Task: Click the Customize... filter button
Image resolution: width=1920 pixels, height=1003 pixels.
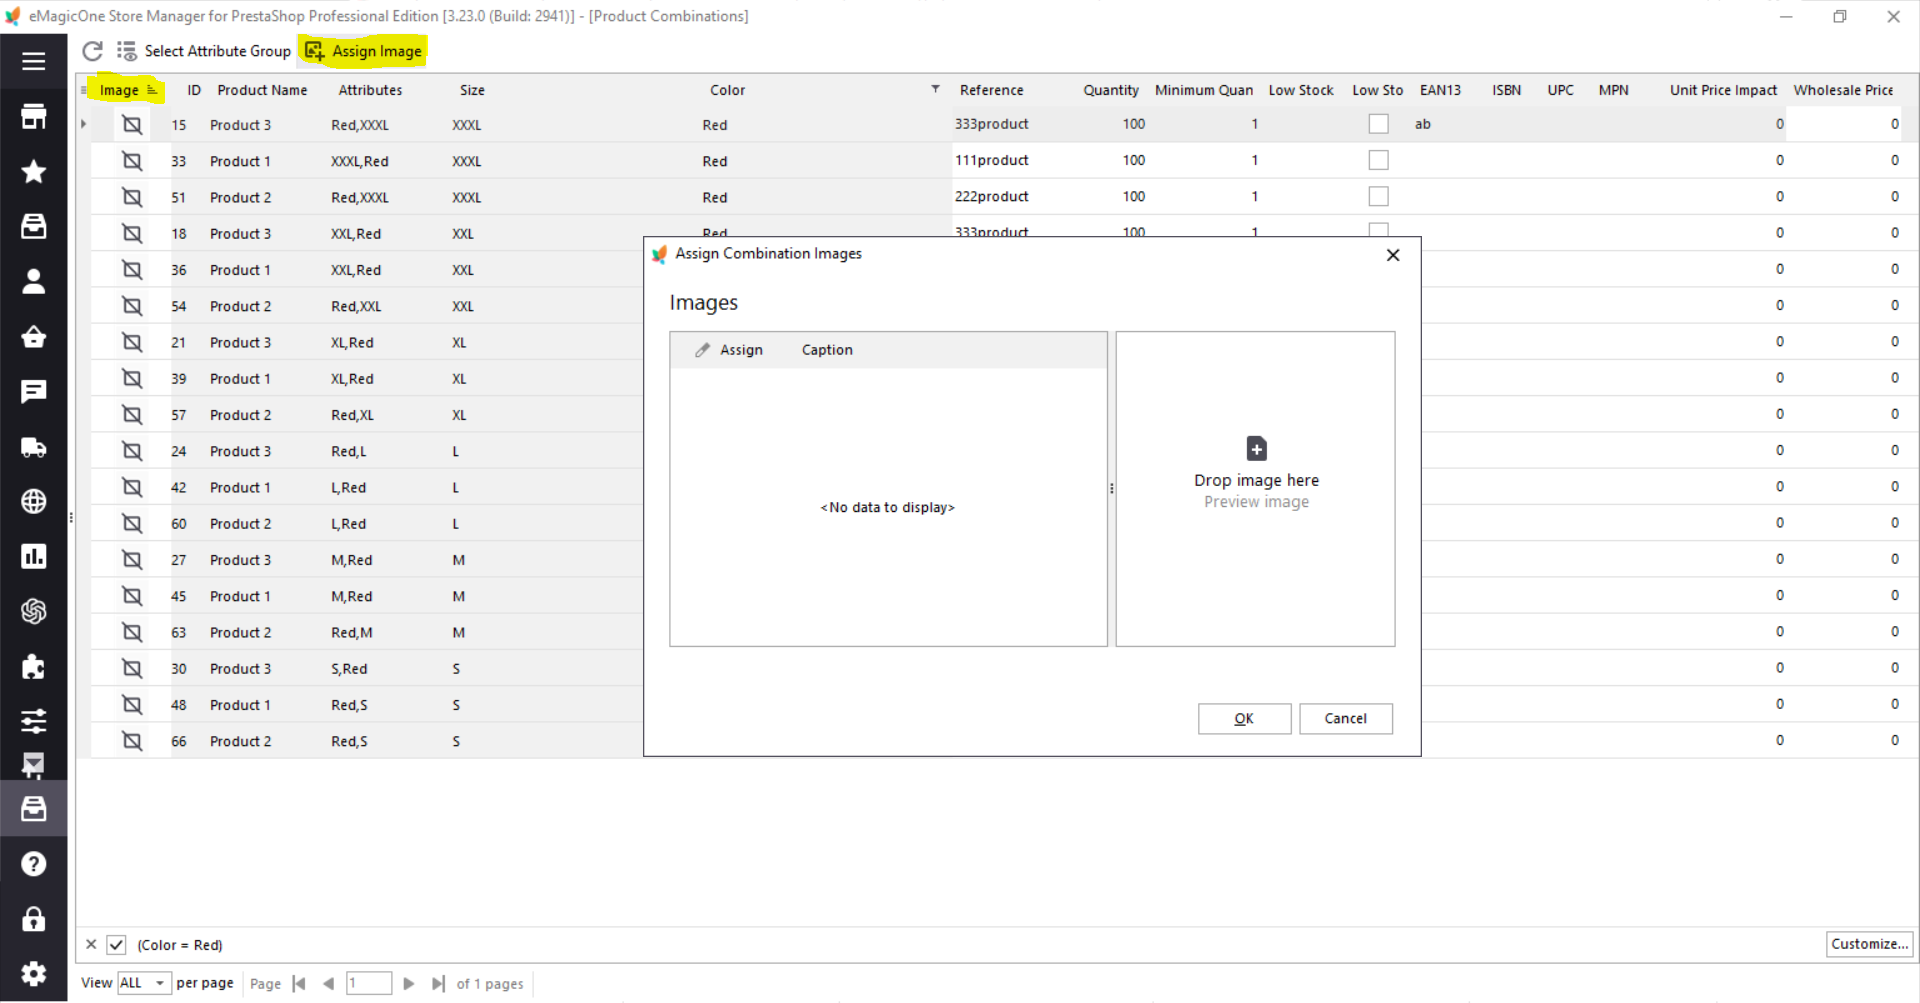Action: [x=1869, y=944]
